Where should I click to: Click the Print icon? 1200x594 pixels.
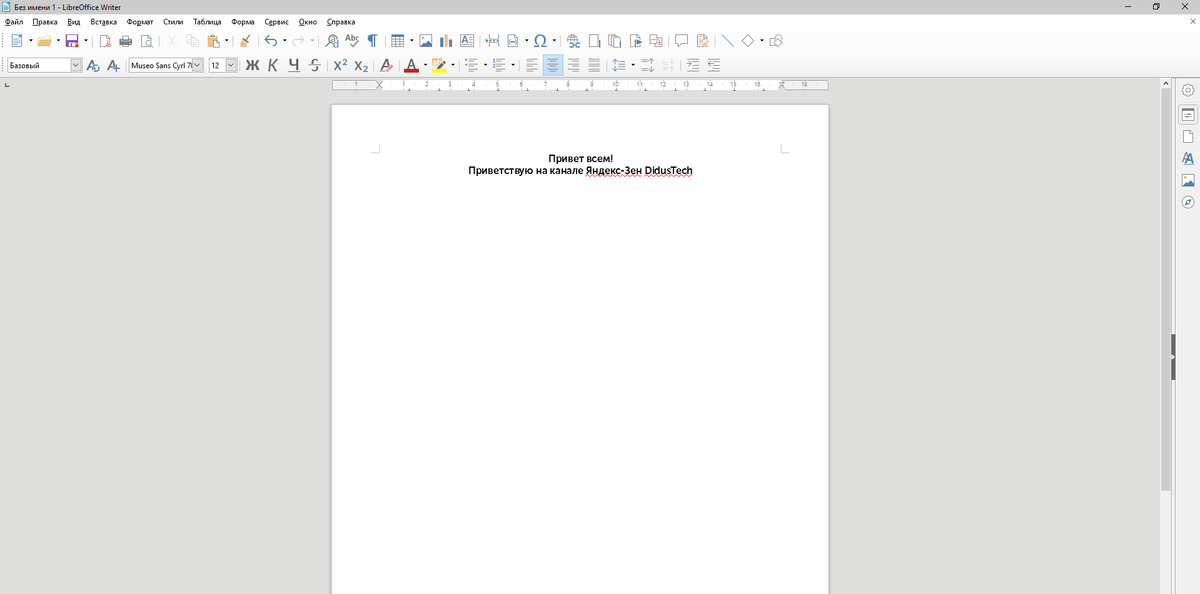pyautogui.click(x=125, y=41)
